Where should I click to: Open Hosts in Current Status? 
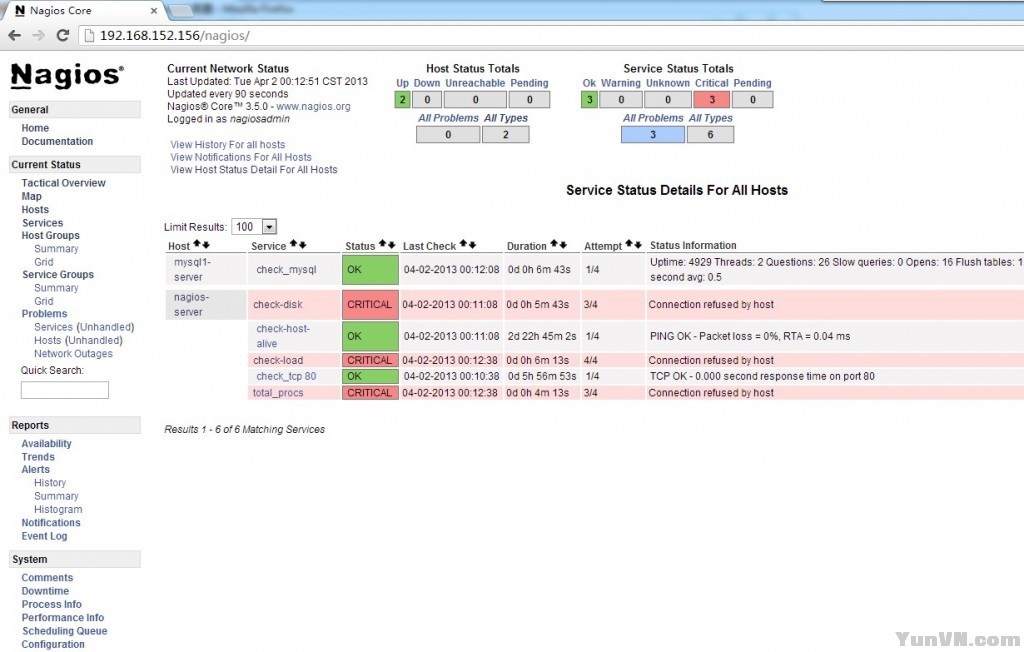tap(35, 209)
